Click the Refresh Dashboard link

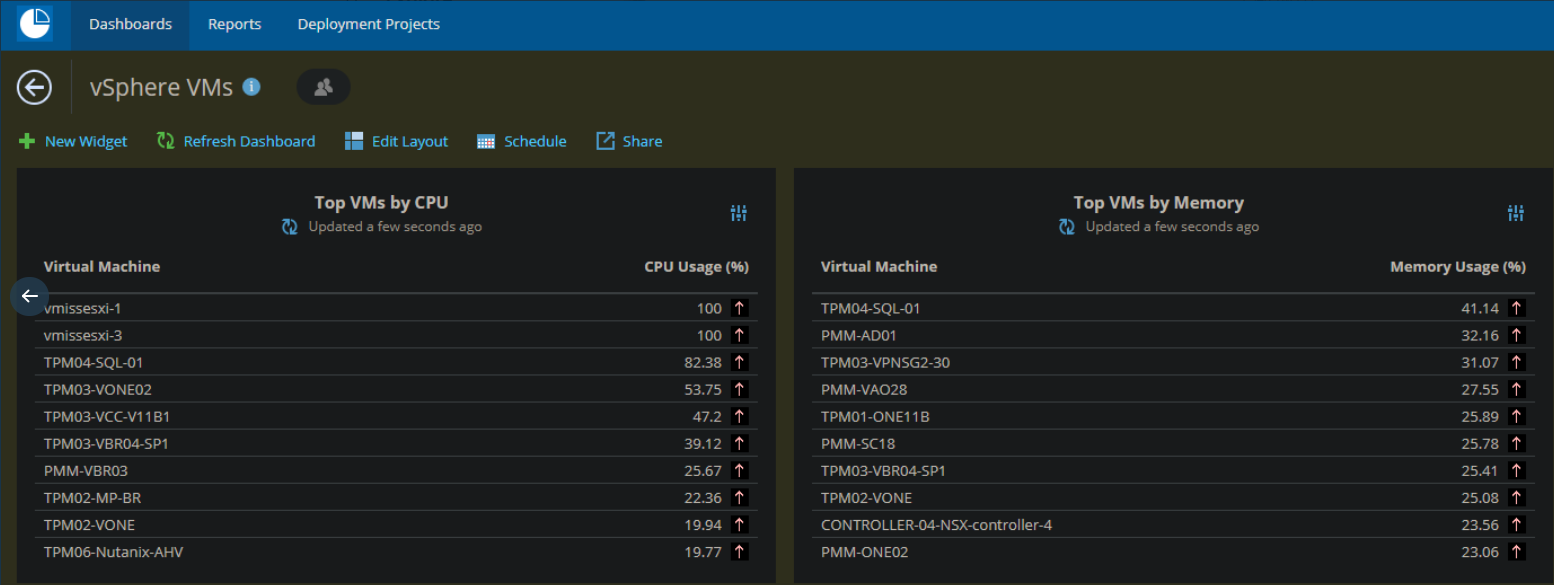coord(248,141)
